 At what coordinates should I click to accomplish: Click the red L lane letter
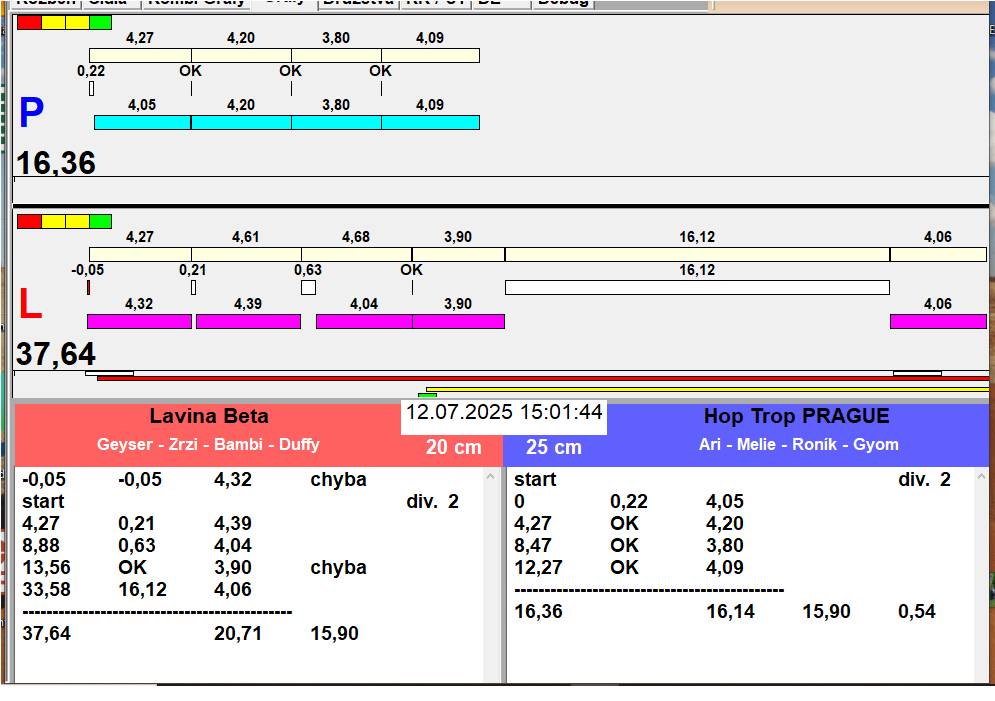[x=30, y=306]
